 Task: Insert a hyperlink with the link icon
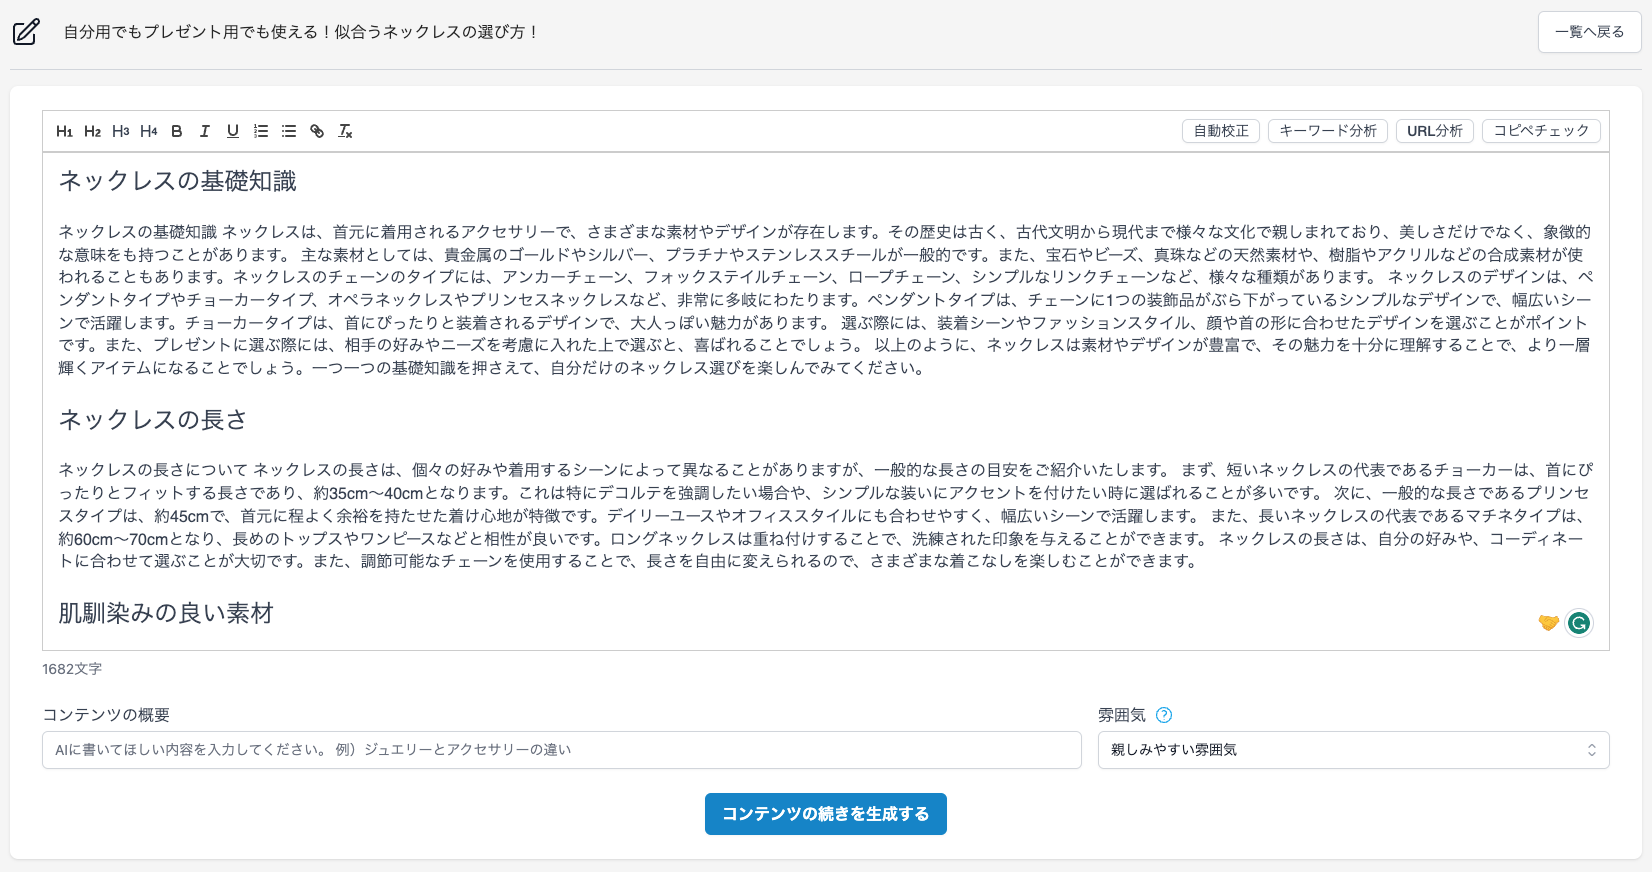[317, 131]
